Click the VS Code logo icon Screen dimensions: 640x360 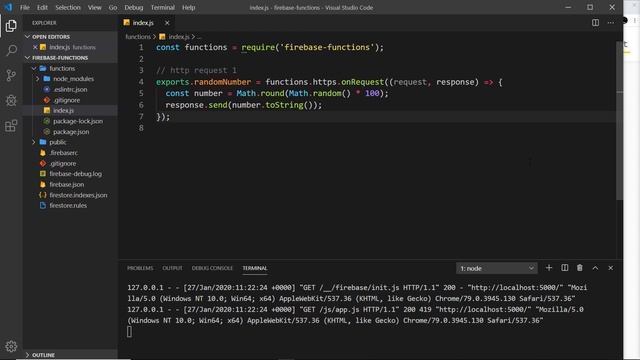8,7
